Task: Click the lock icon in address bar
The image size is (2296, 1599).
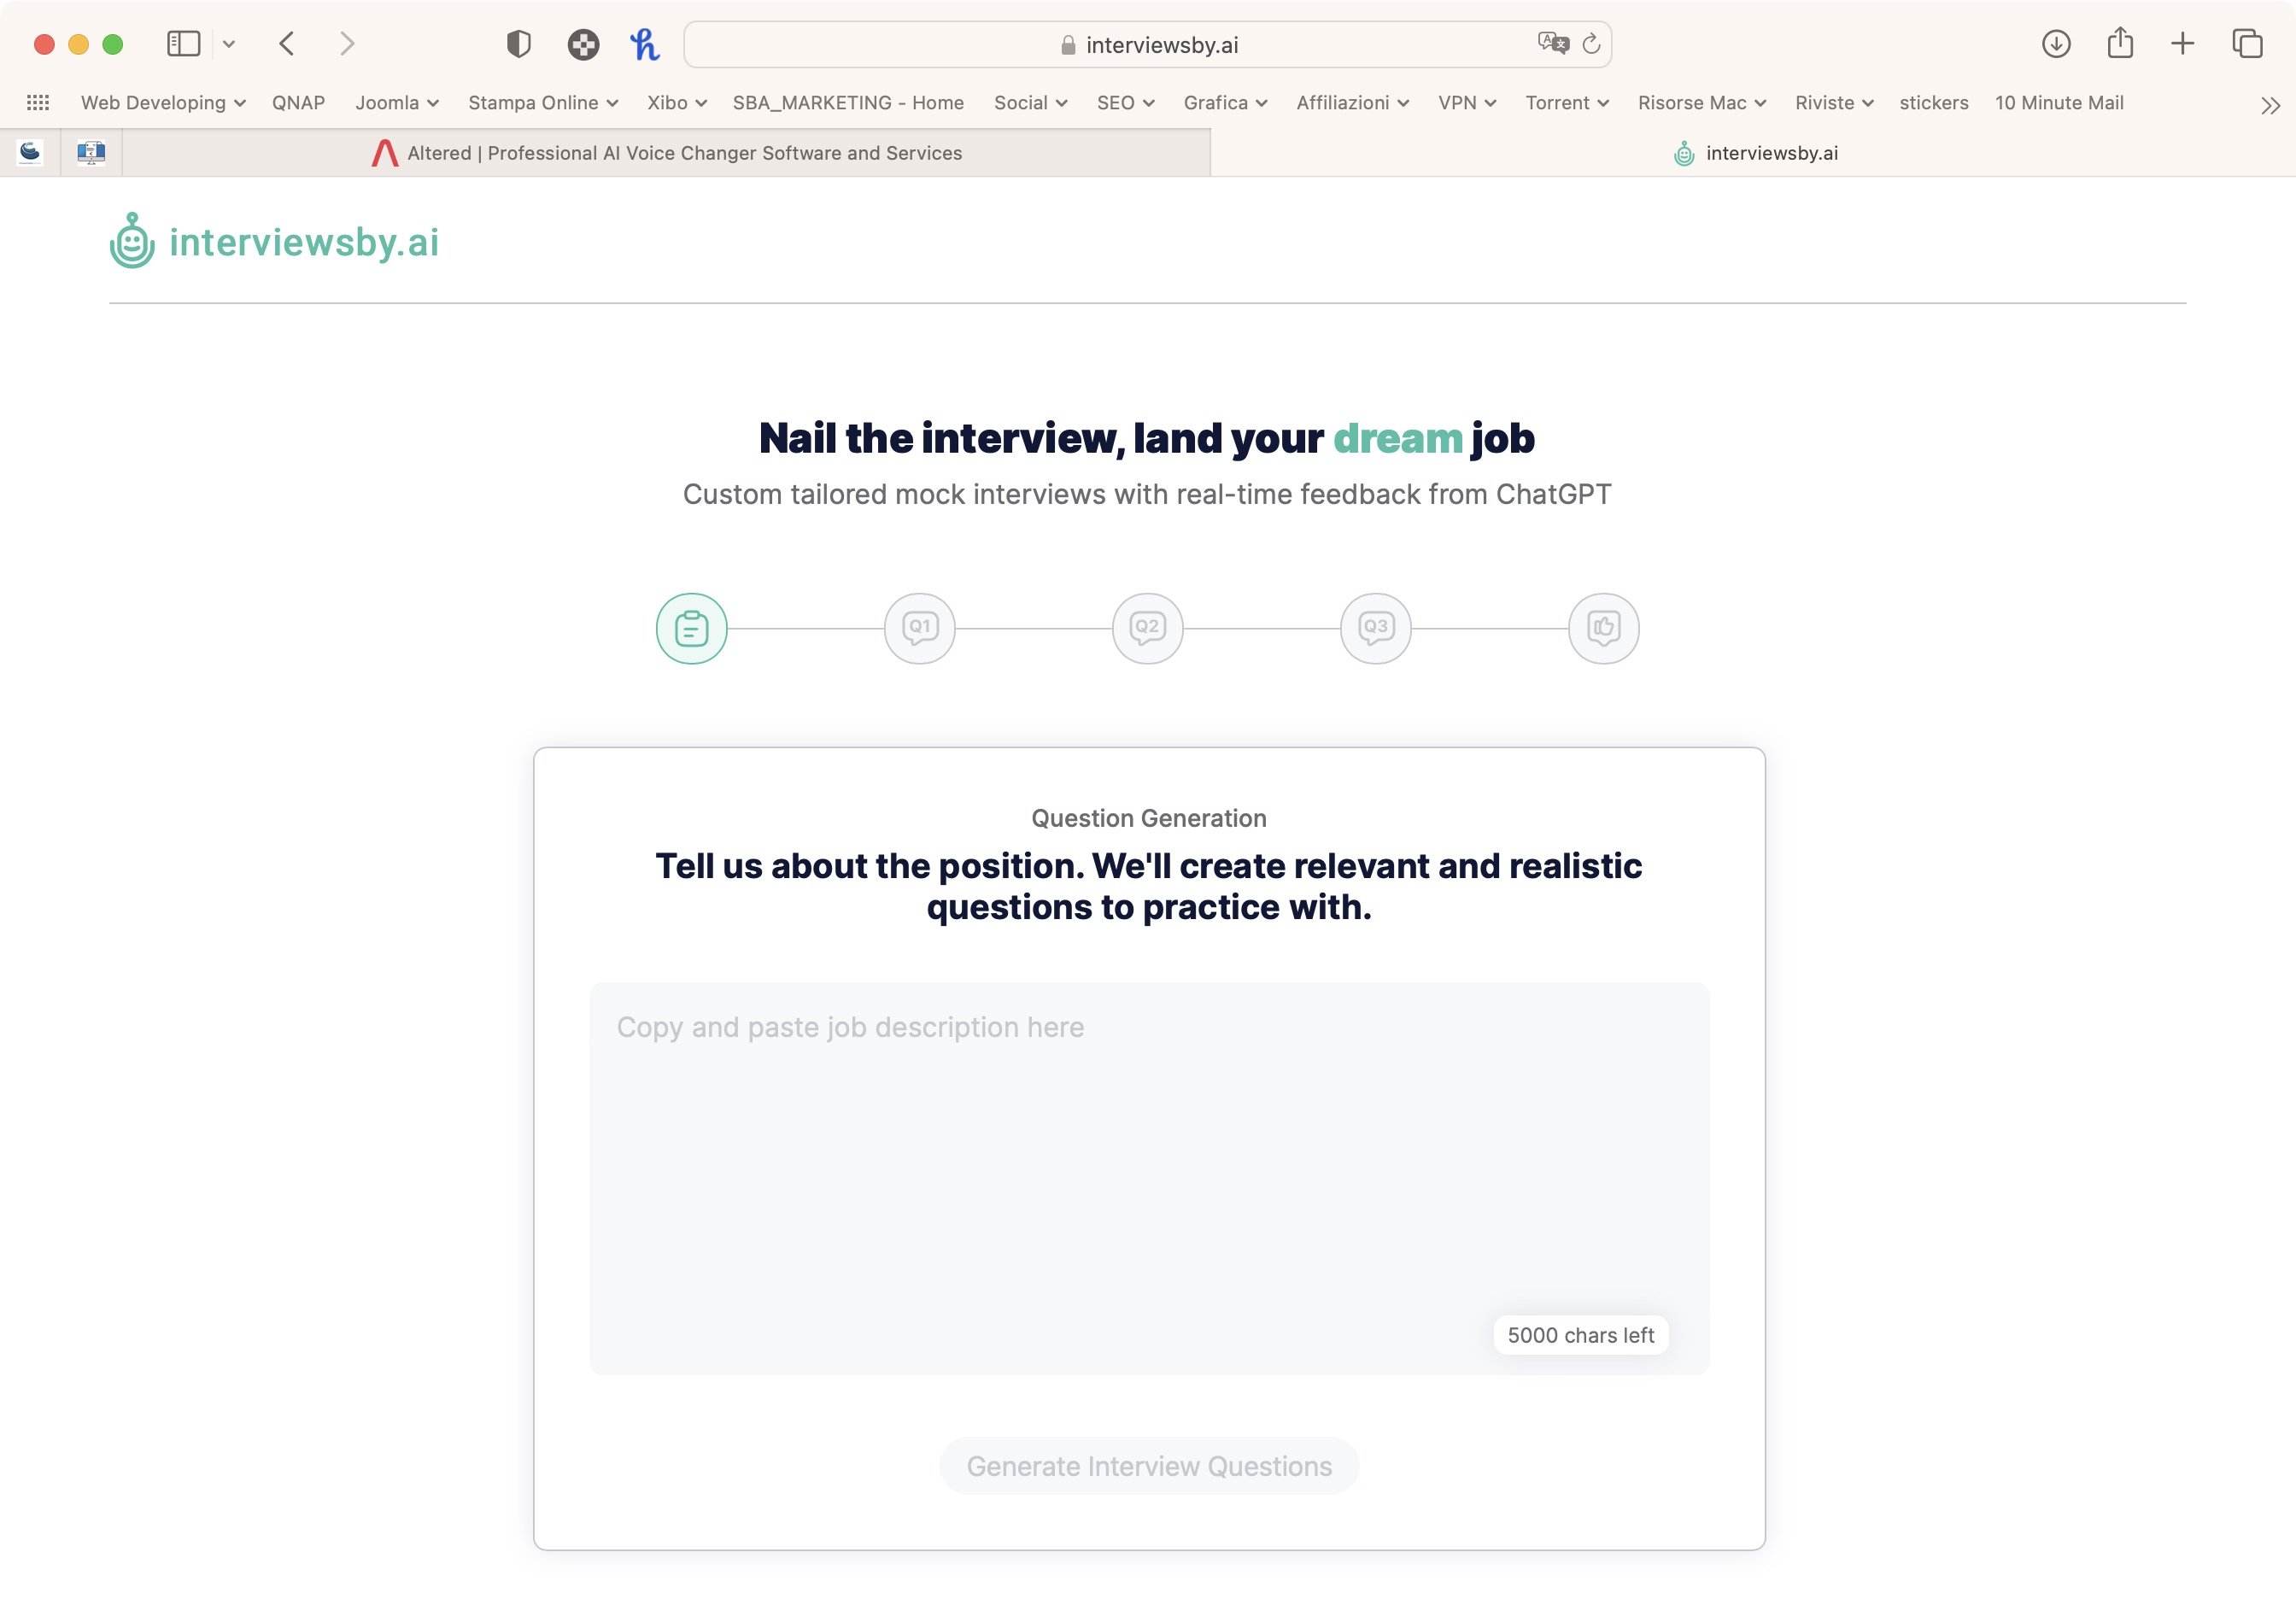Action: point(1067,45)
